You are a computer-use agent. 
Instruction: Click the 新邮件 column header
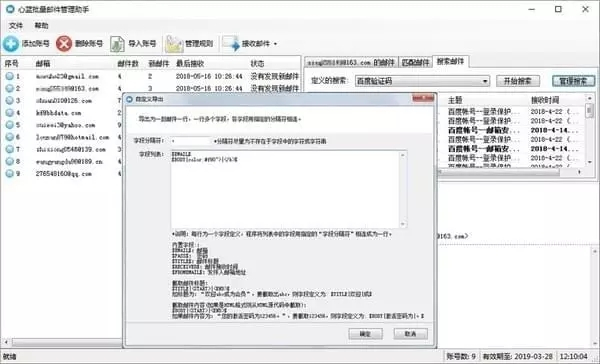click(x=158, y=64)
